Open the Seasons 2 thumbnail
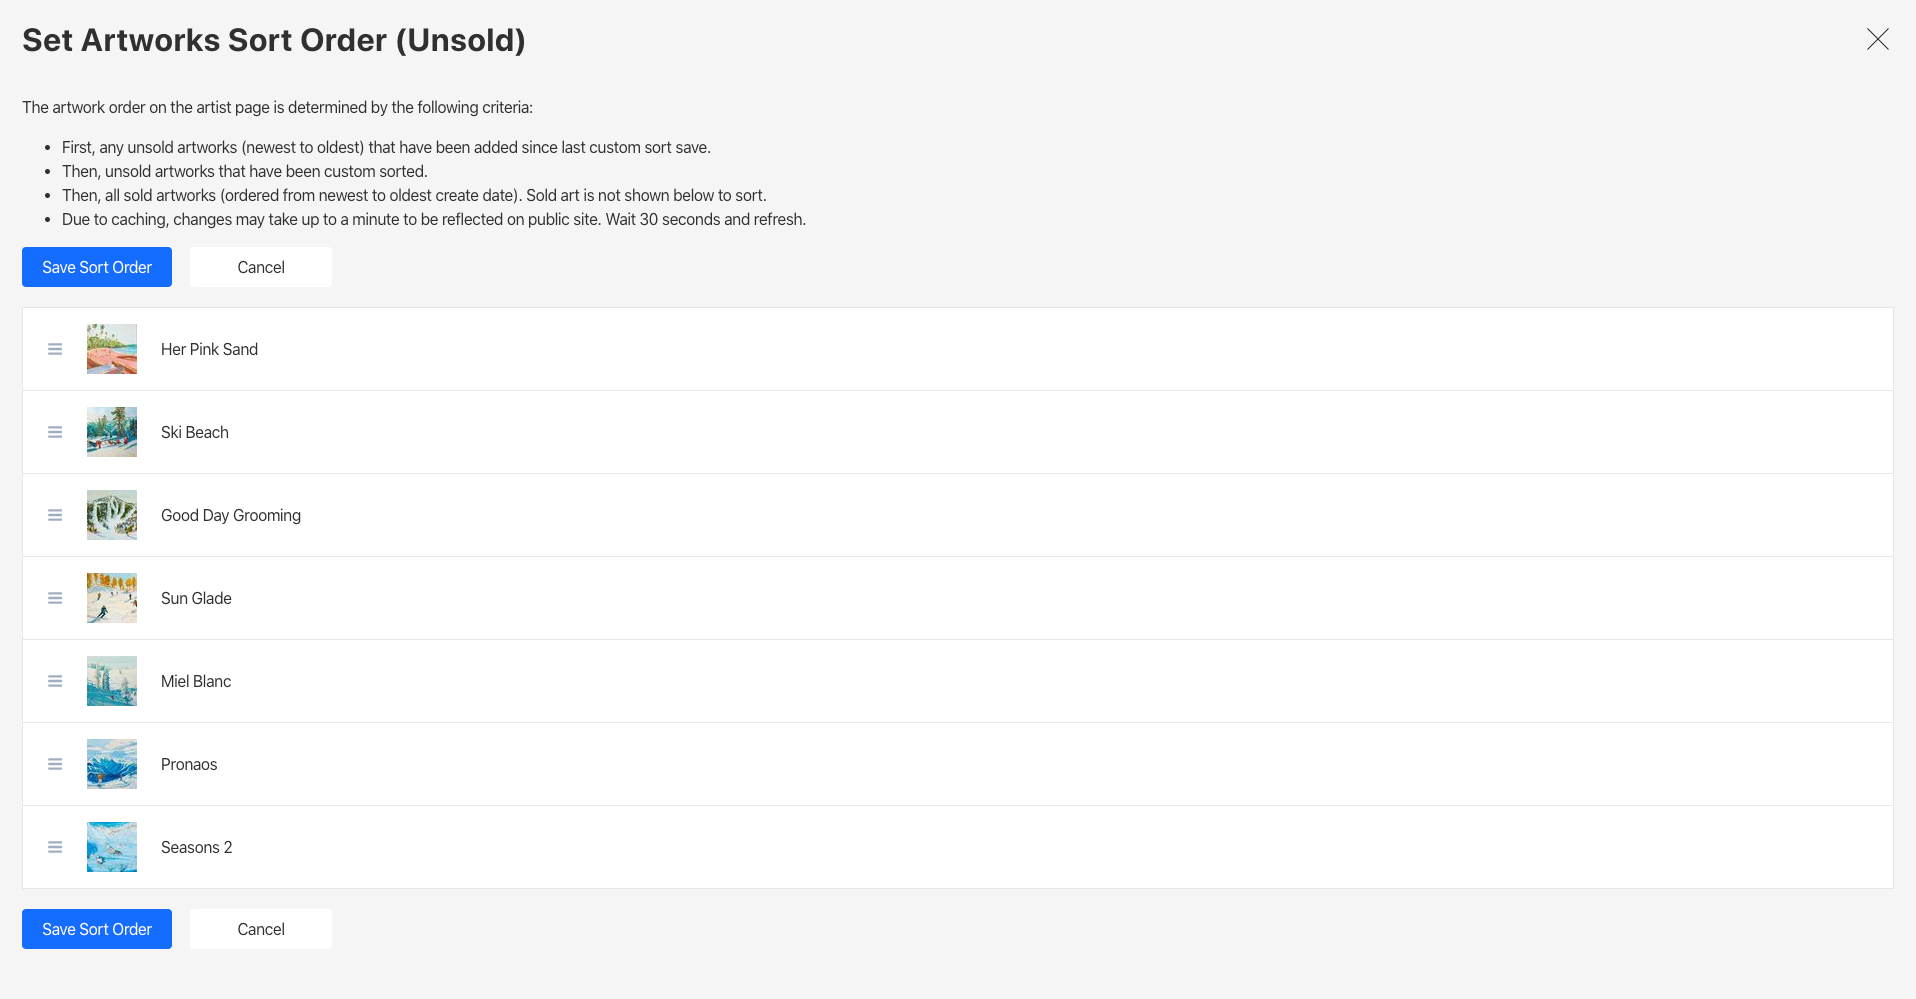This screenshot has width=1916, height=999. click(111, 847)
